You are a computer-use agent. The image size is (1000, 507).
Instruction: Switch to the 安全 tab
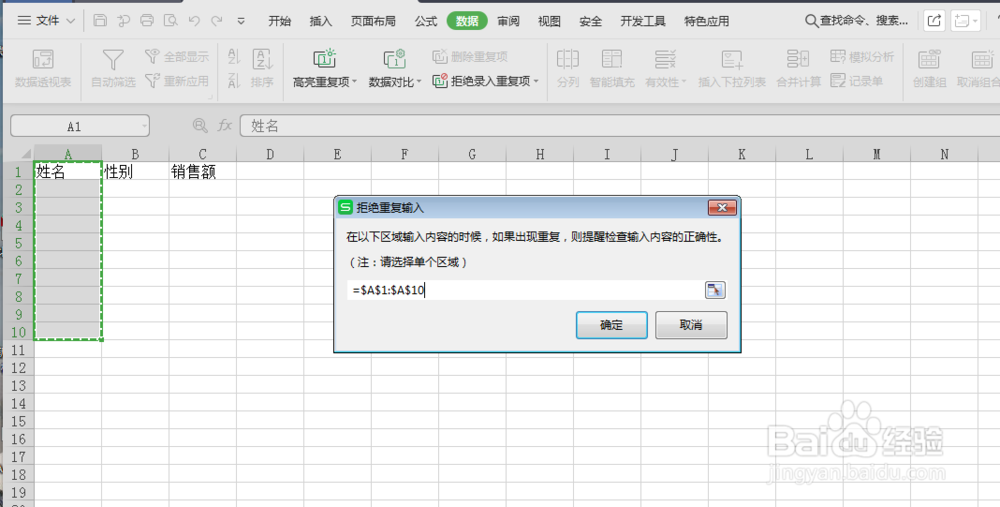tap(591, 21)
